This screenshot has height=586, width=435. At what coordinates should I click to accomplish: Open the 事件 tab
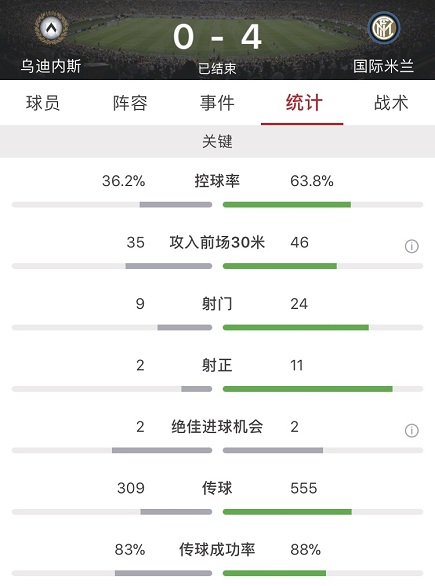(217, 103)
